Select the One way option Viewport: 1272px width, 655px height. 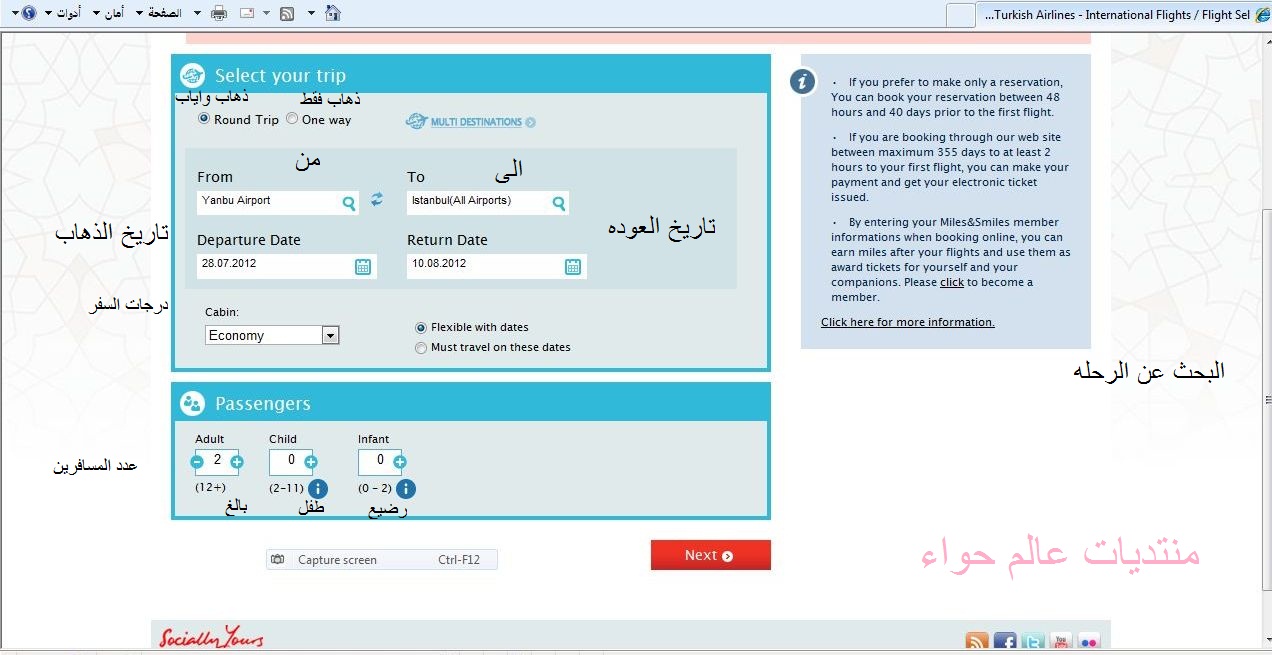[x=292, y=119]
